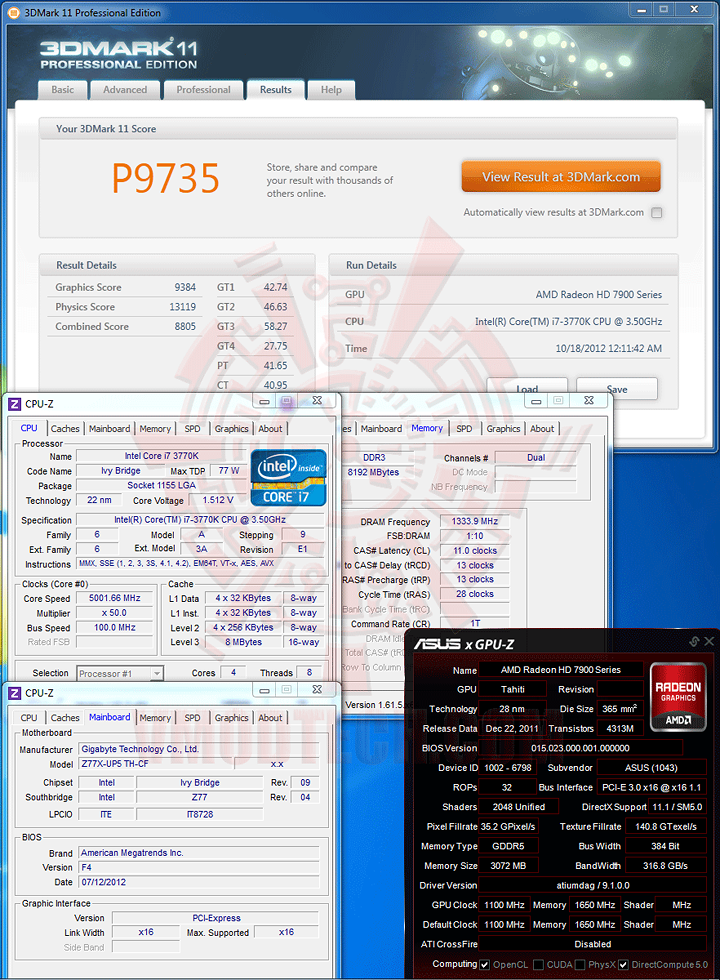
Task: Open SPD tab in upper CPU-Z window
Action: [x=192, y=429]
